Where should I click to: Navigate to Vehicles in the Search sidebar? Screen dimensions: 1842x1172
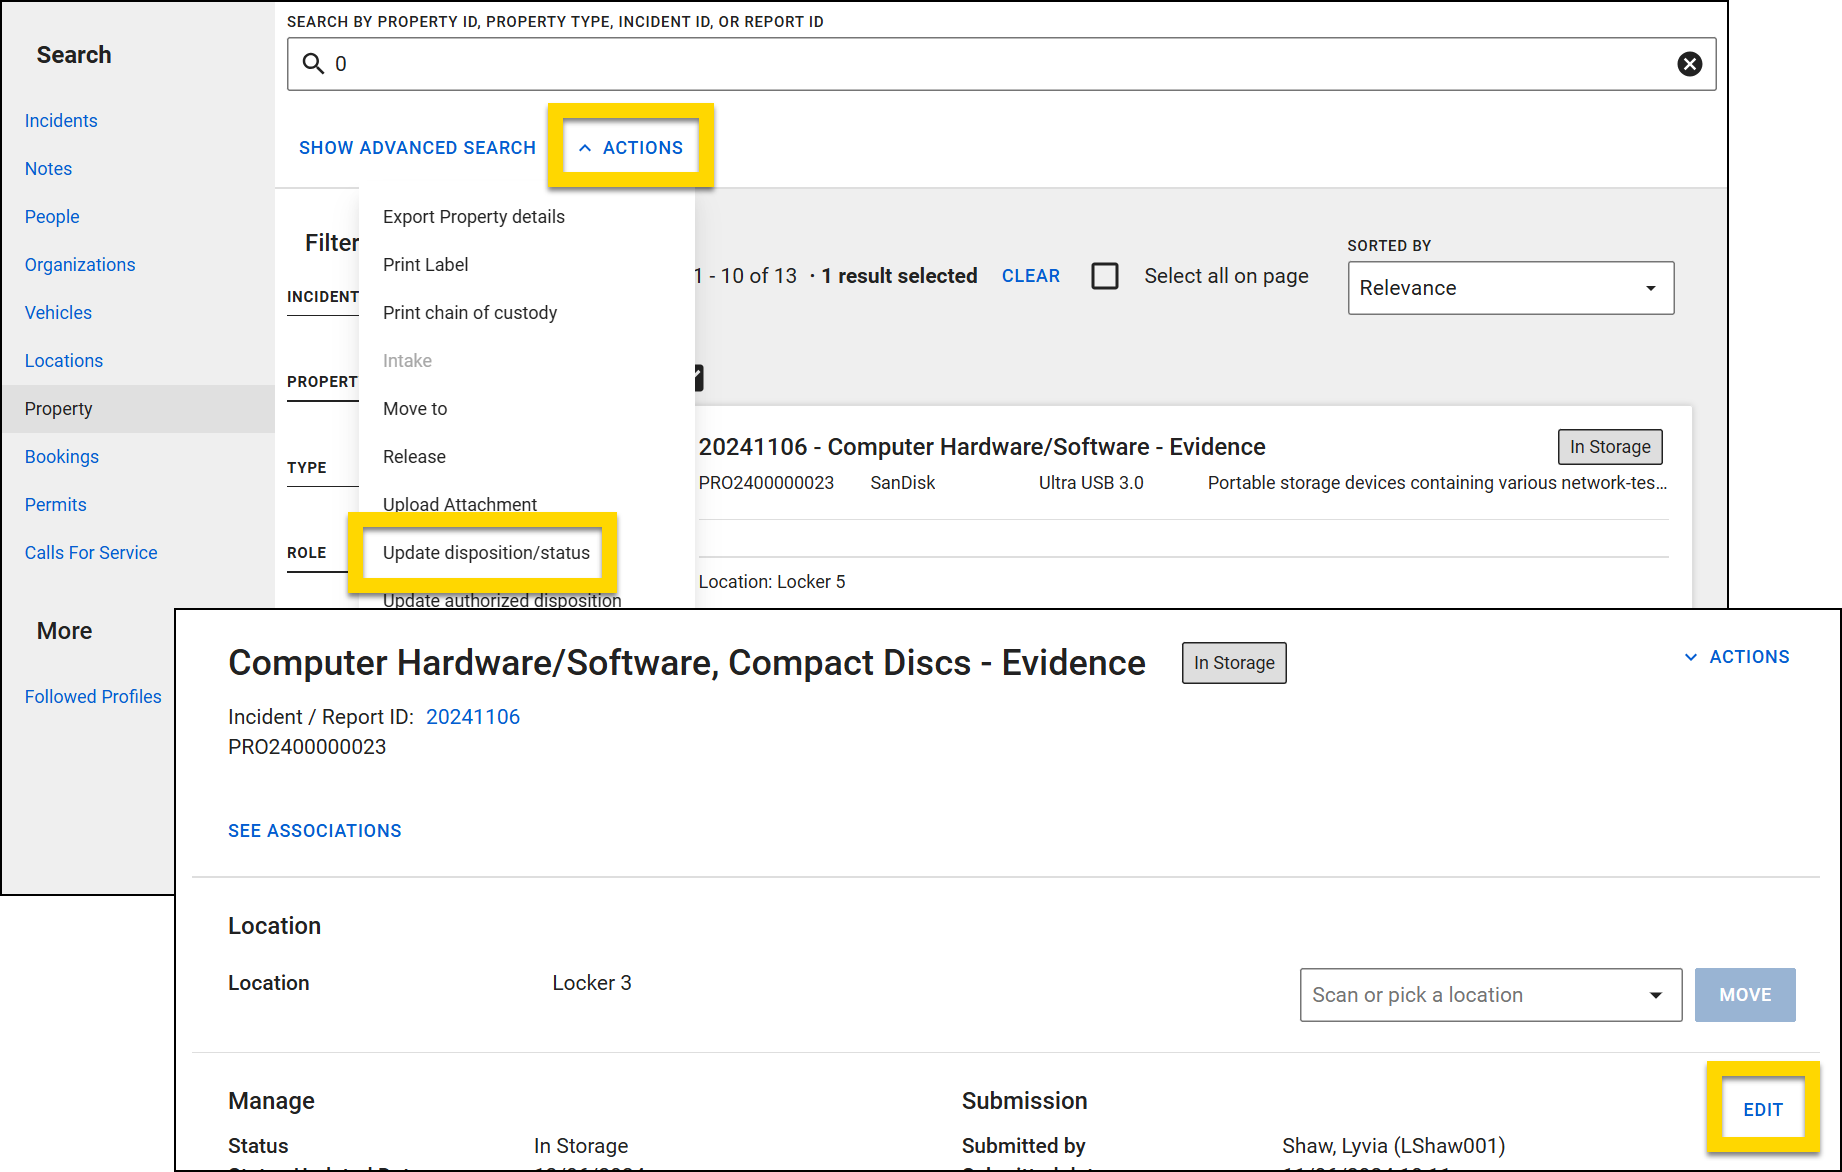pyautogui.click(x=57, y=312)
